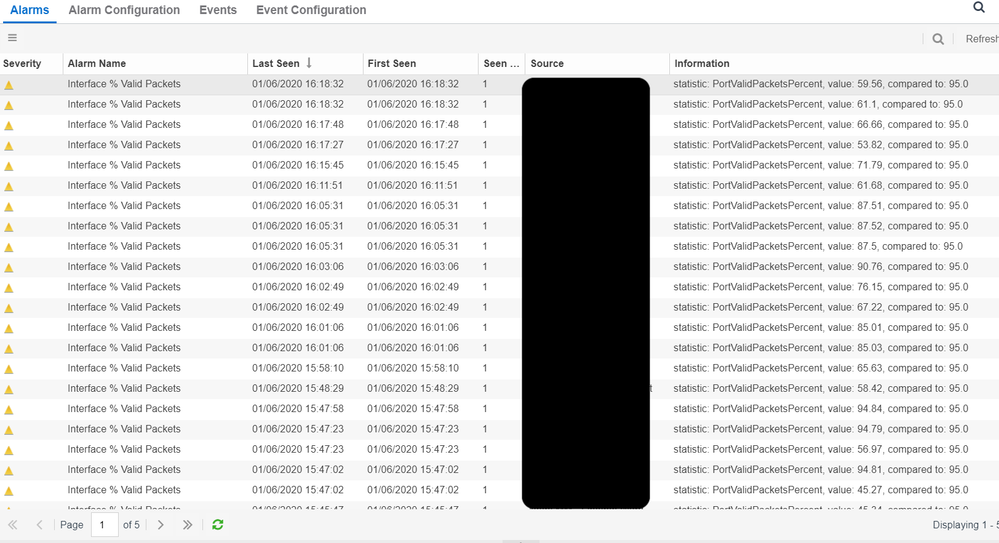Sort by Source column header
Image resolution: width=999 pixels, height=543 pixels.
547,63
